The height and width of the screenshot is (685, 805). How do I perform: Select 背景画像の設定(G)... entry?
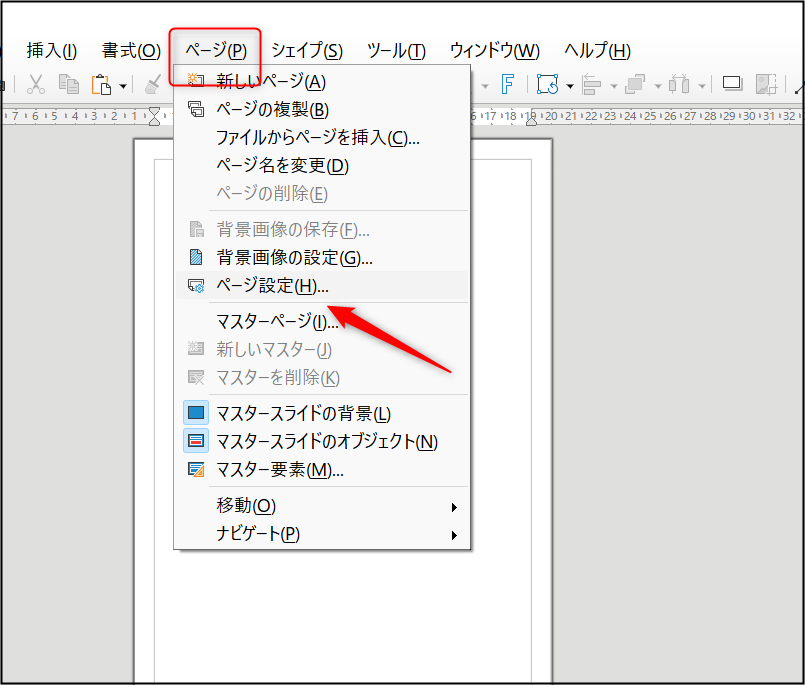[322, 257]
